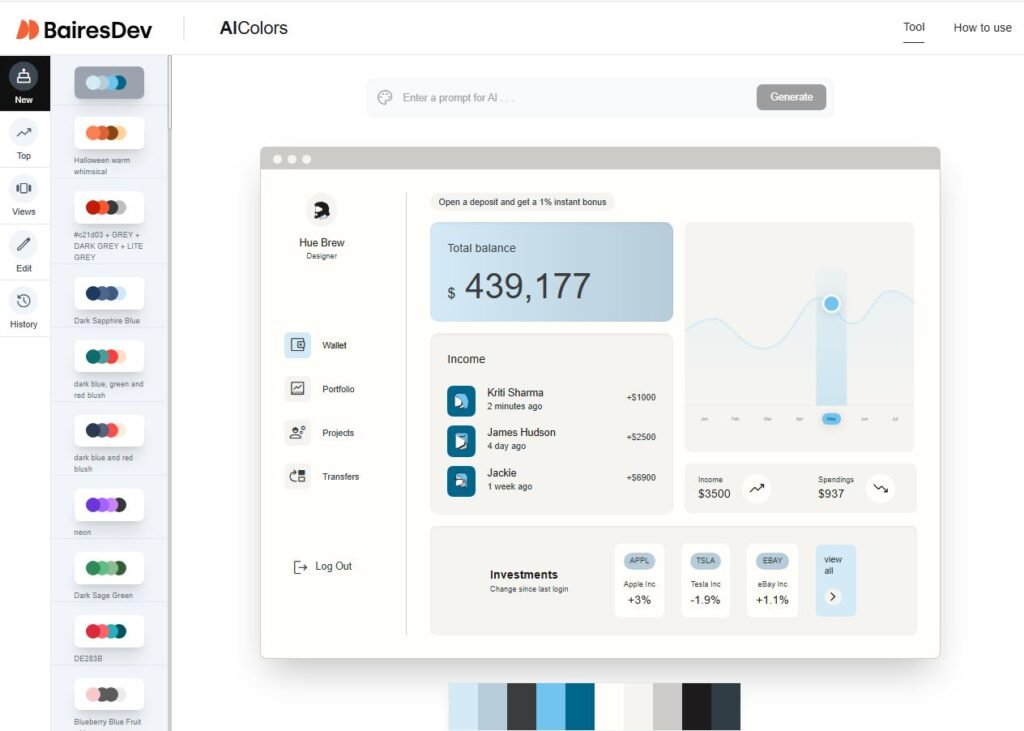Select the Projects icon in the mockup
This screenshot has height=731, width=1024.
(296, 432)
